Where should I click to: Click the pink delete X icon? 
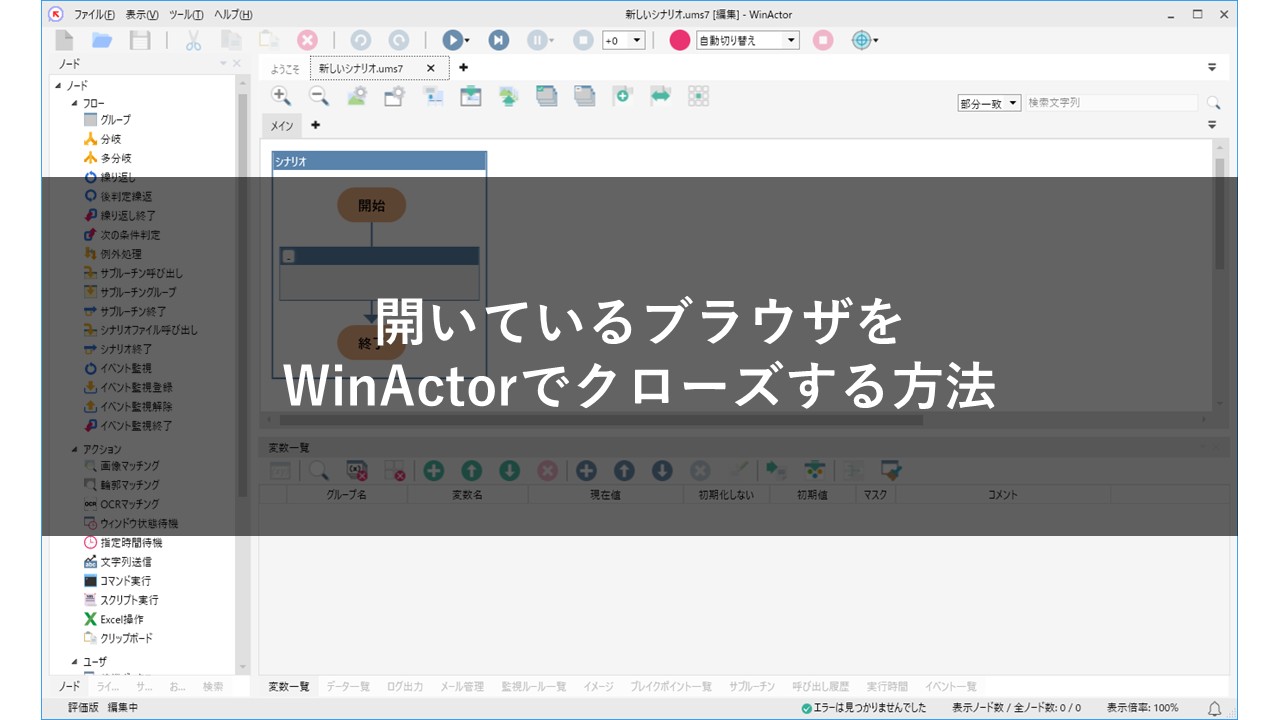tap(307, 40)
